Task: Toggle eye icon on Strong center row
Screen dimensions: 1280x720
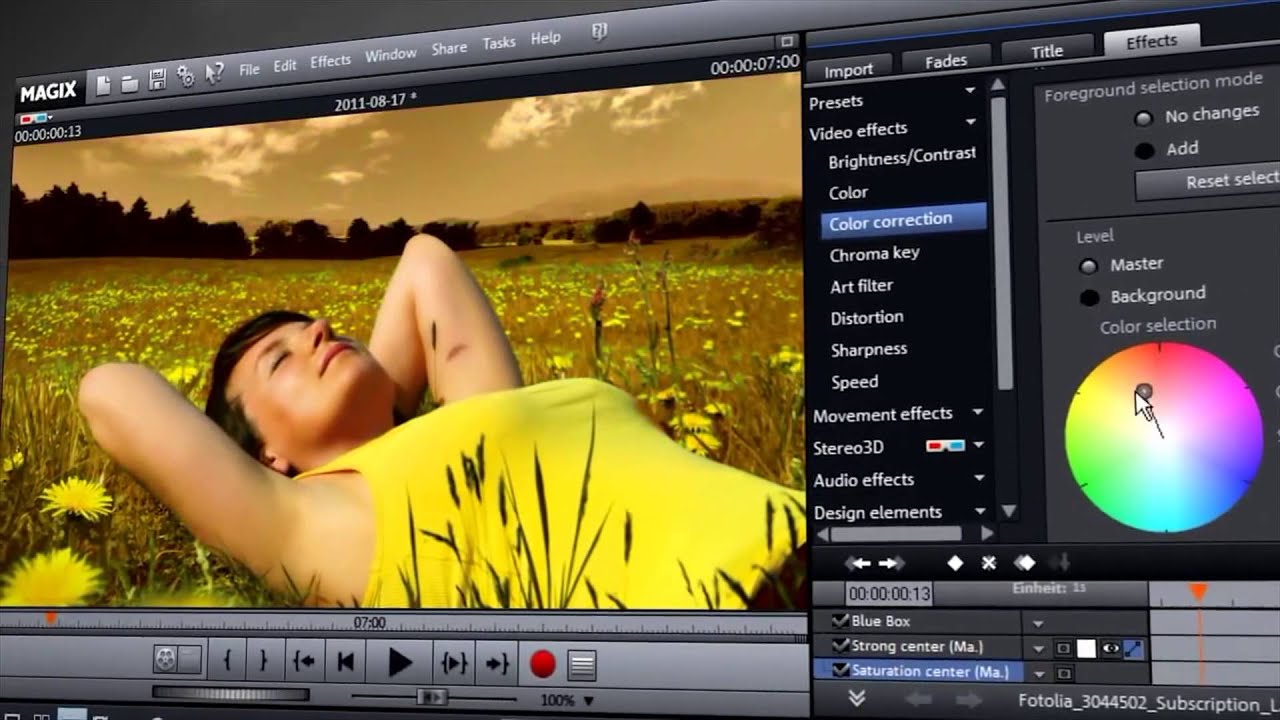Action: pyautogui.click(x=1110, y=648)
